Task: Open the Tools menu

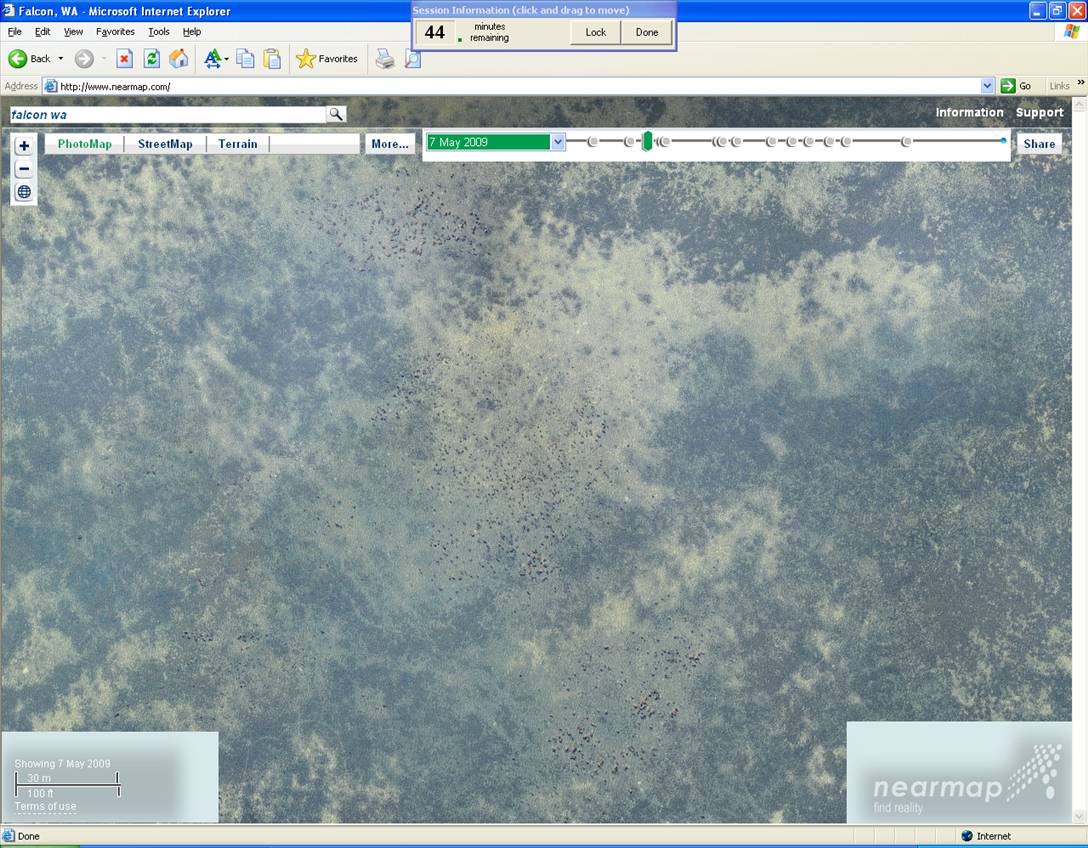Action: (x=159, y=32)
